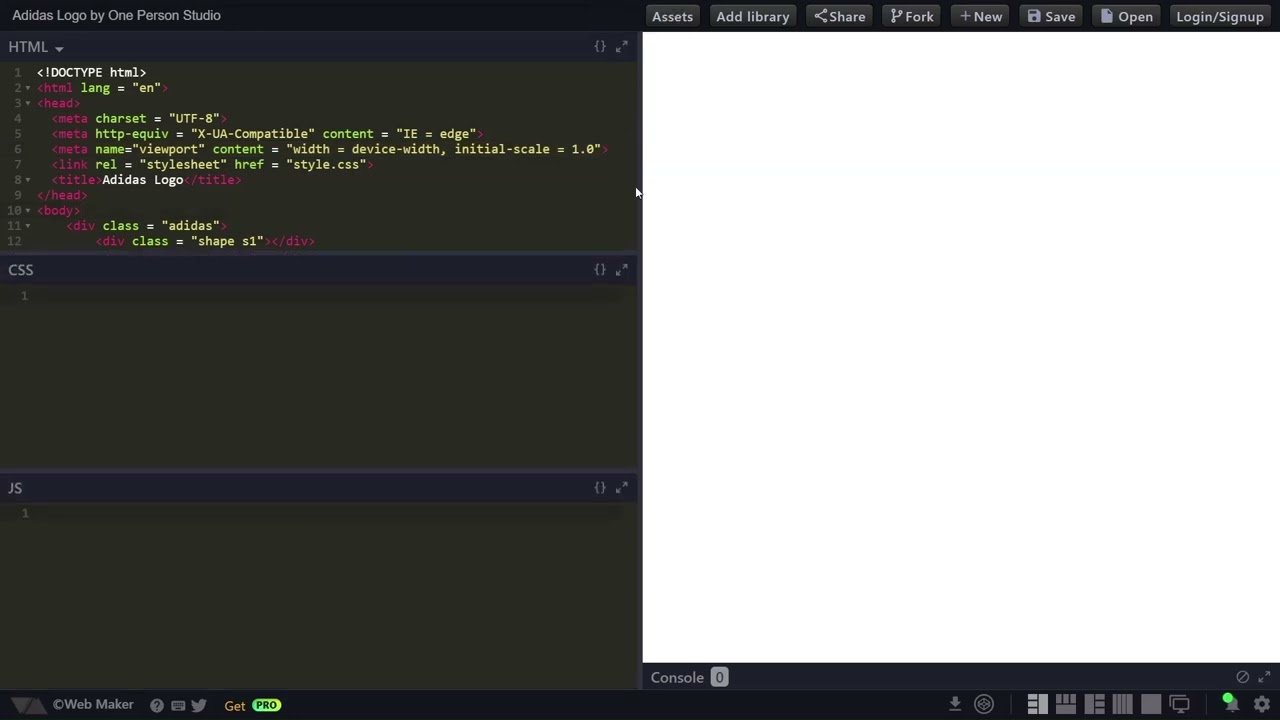This screenshot has width=1280, height=720.
Task: Maximize the HTML editor pane
Action: pyautogui.click(x=622, y=47)
